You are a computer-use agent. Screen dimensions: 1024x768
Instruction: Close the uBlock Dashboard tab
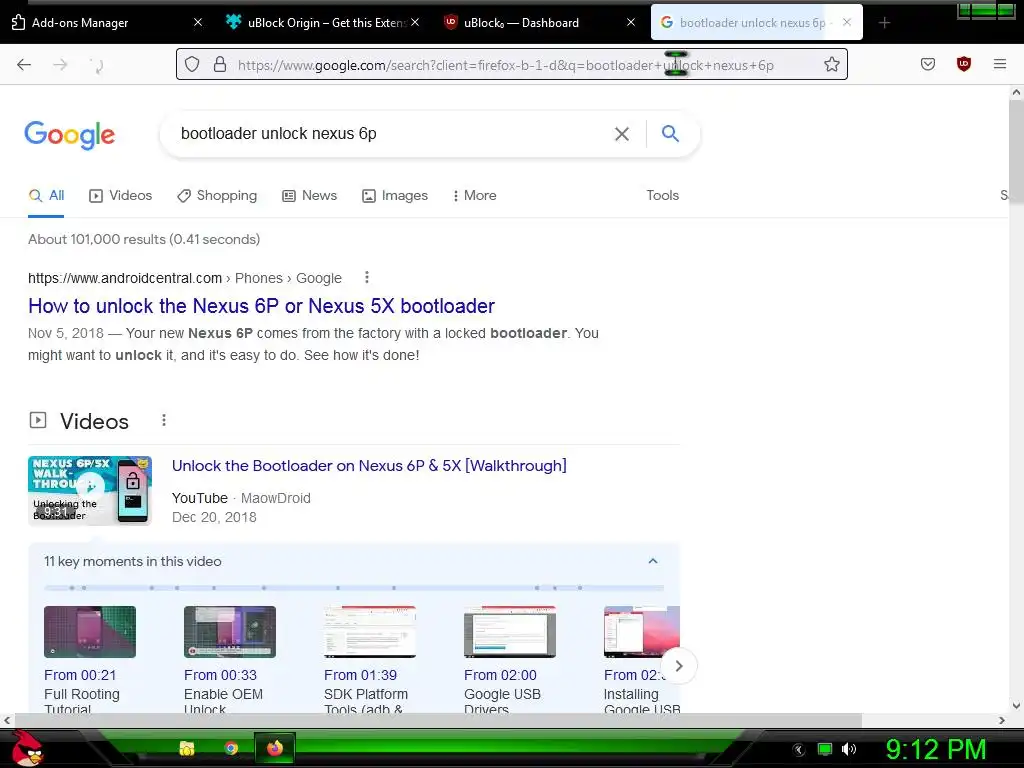(630, 22)
